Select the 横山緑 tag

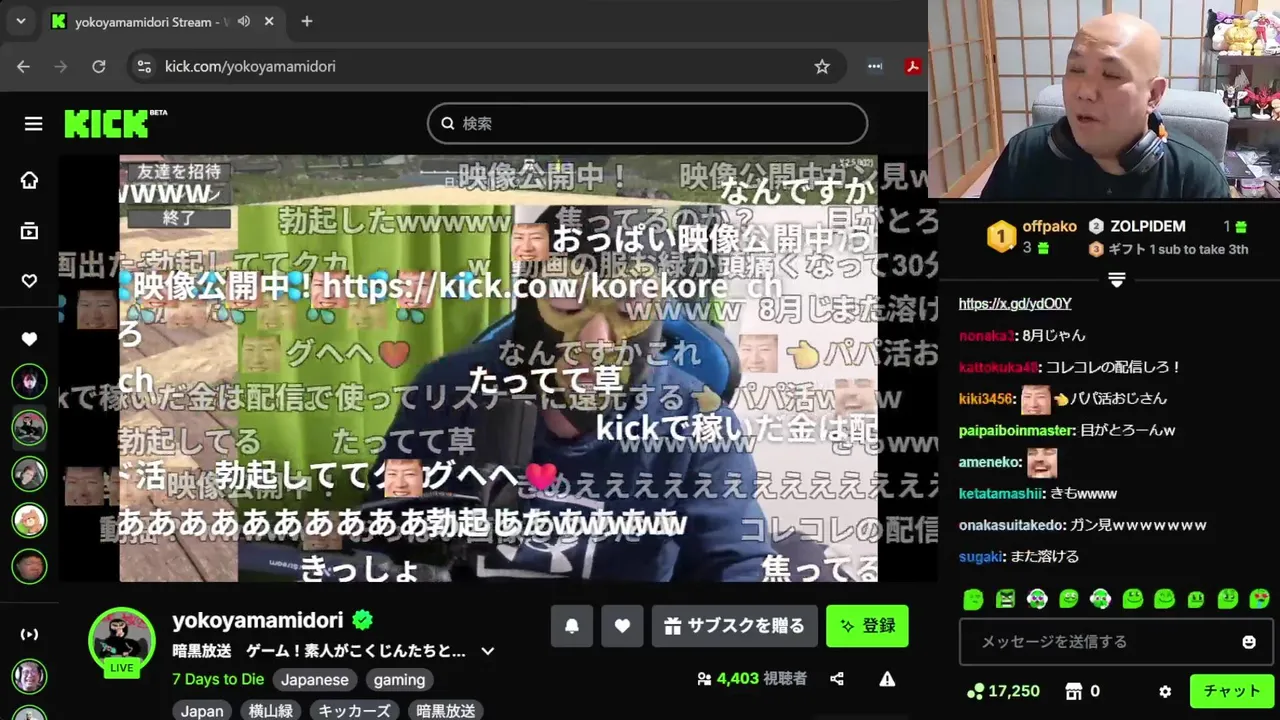(x=273, y=711)
